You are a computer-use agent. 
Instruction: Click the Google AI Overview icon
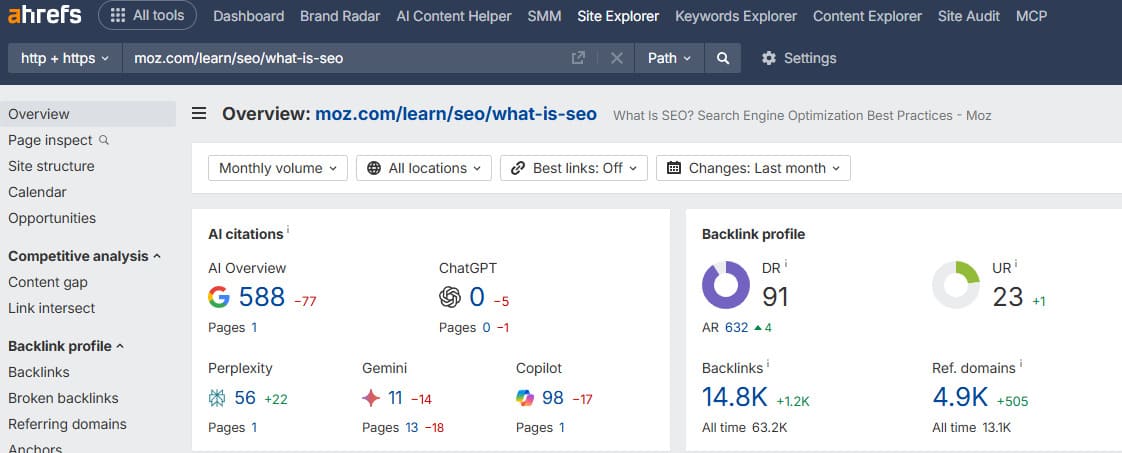pyautogui.click(x=219, y=297)
